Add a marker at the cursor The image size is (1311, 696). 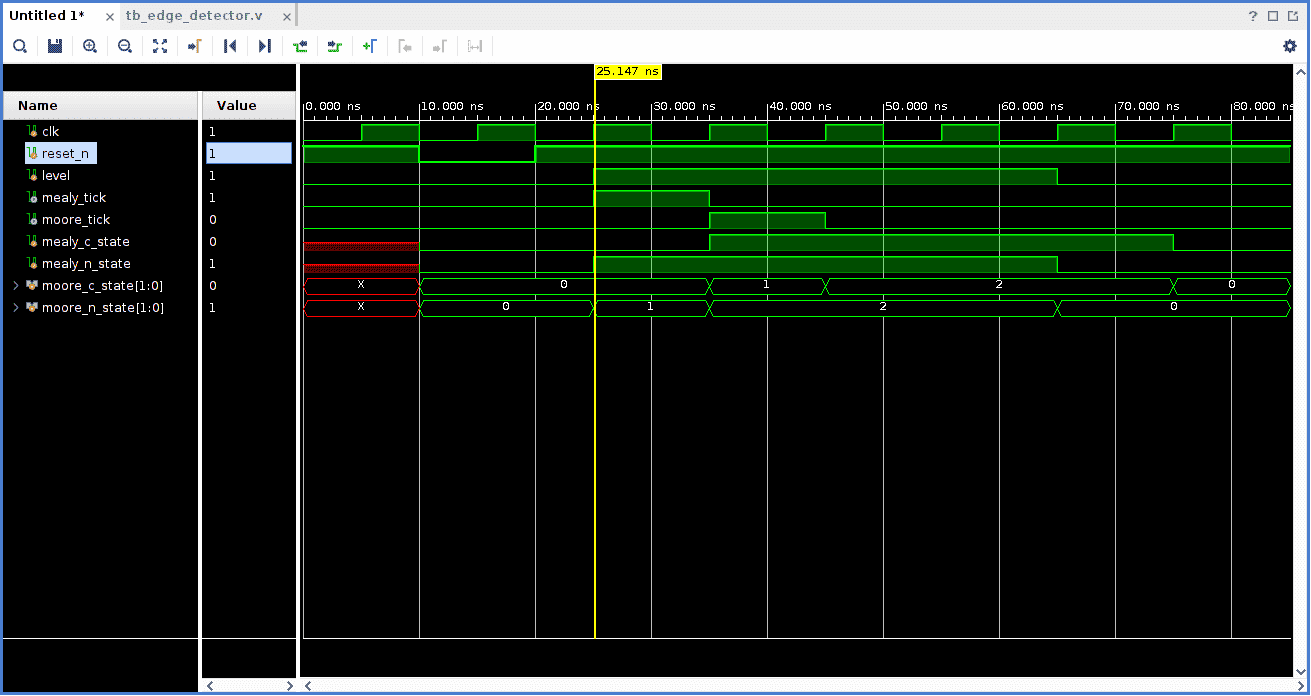pyautogui.click(x=370, y=46)
